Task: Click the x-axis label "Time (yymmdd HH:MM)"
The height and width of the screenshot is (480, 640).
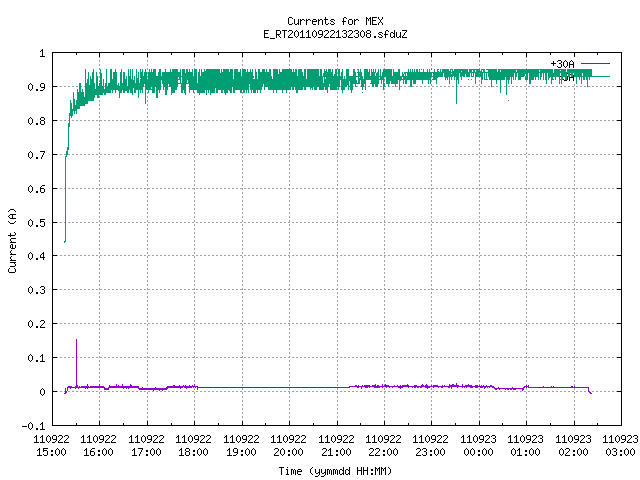Action: coord(335,471)
